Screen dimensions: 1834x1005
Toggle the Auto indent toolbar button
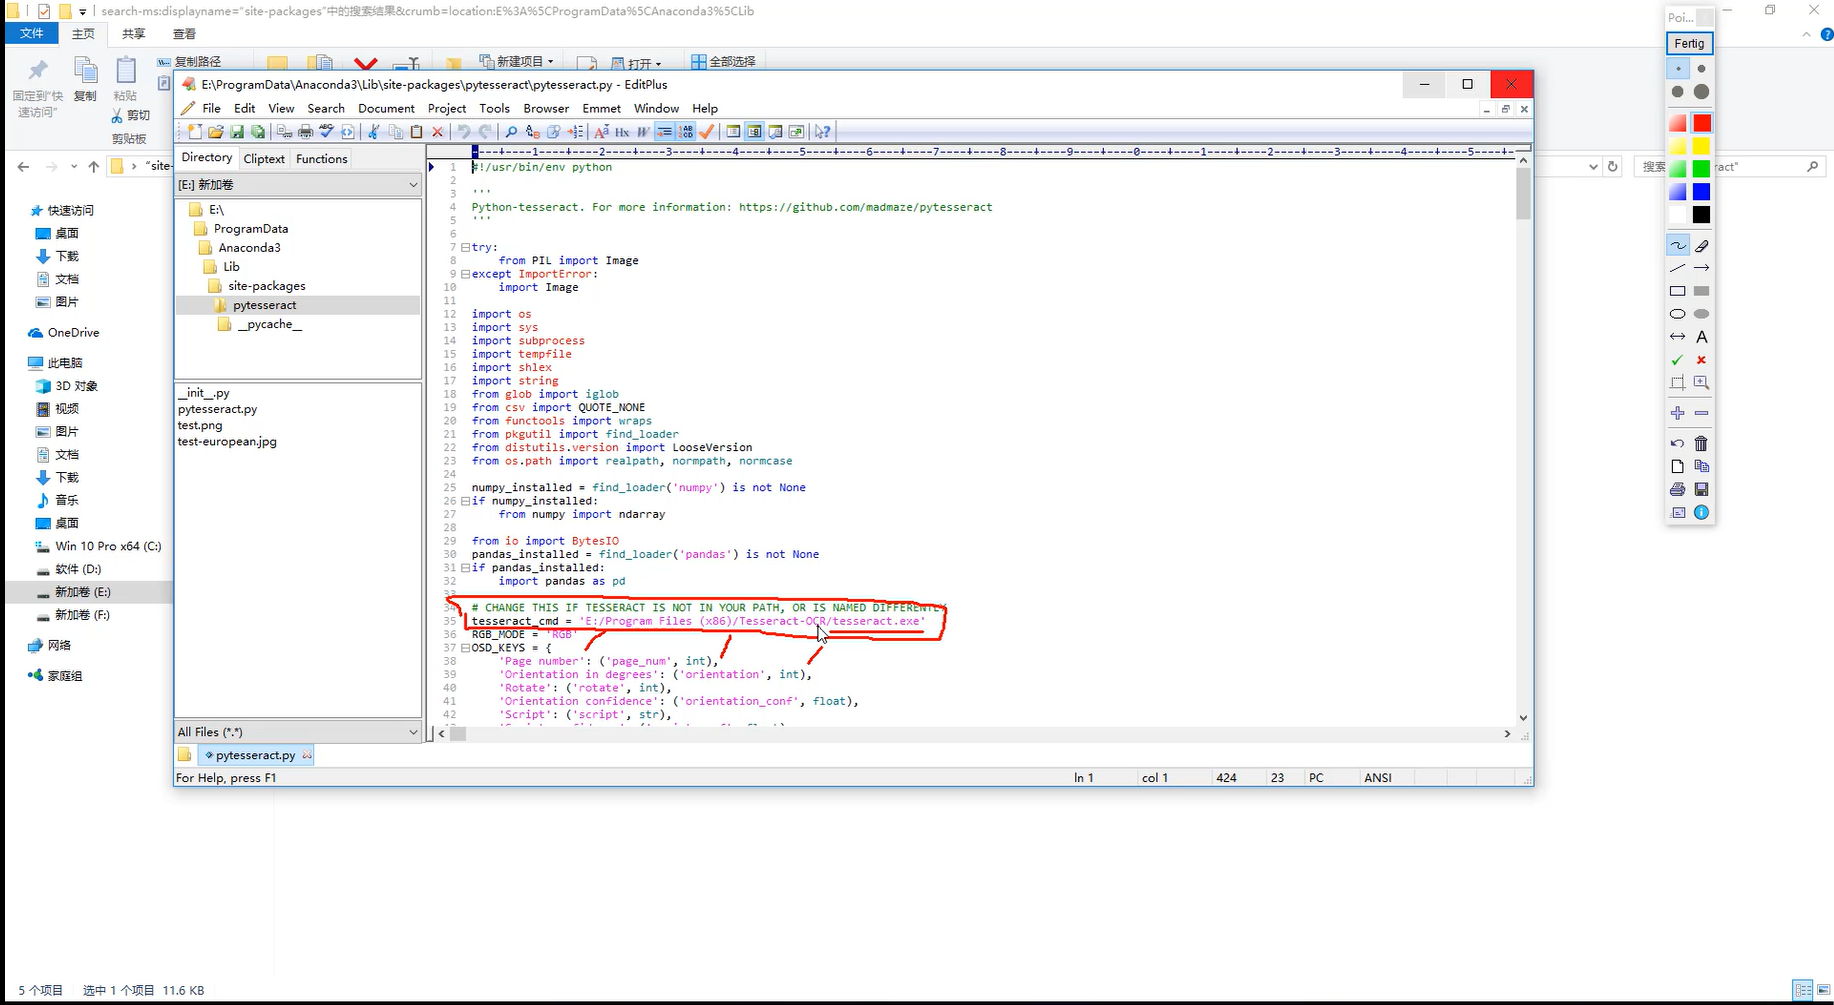coord(663,132)
